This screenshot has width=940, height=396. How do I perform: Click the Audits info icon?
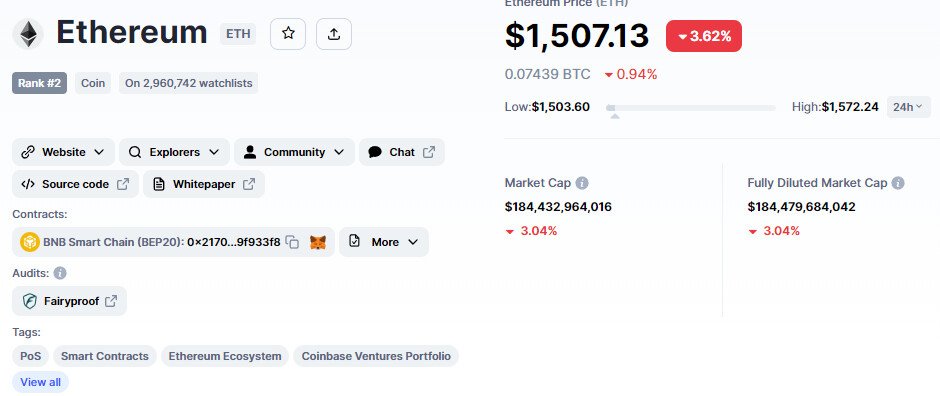click(60, 273)
